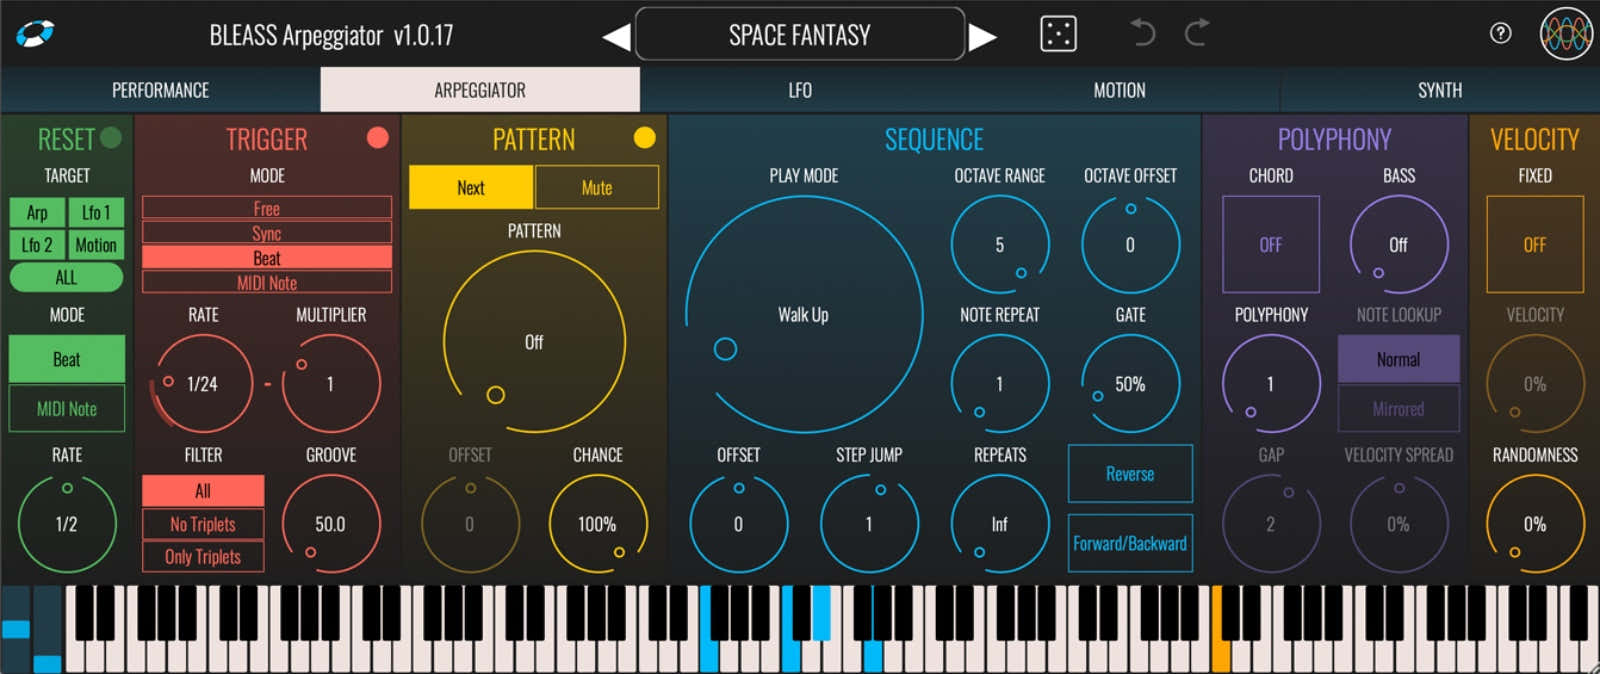Click the POLYPHONY 1 knob
The image size is (1600, 674).
1271,384
